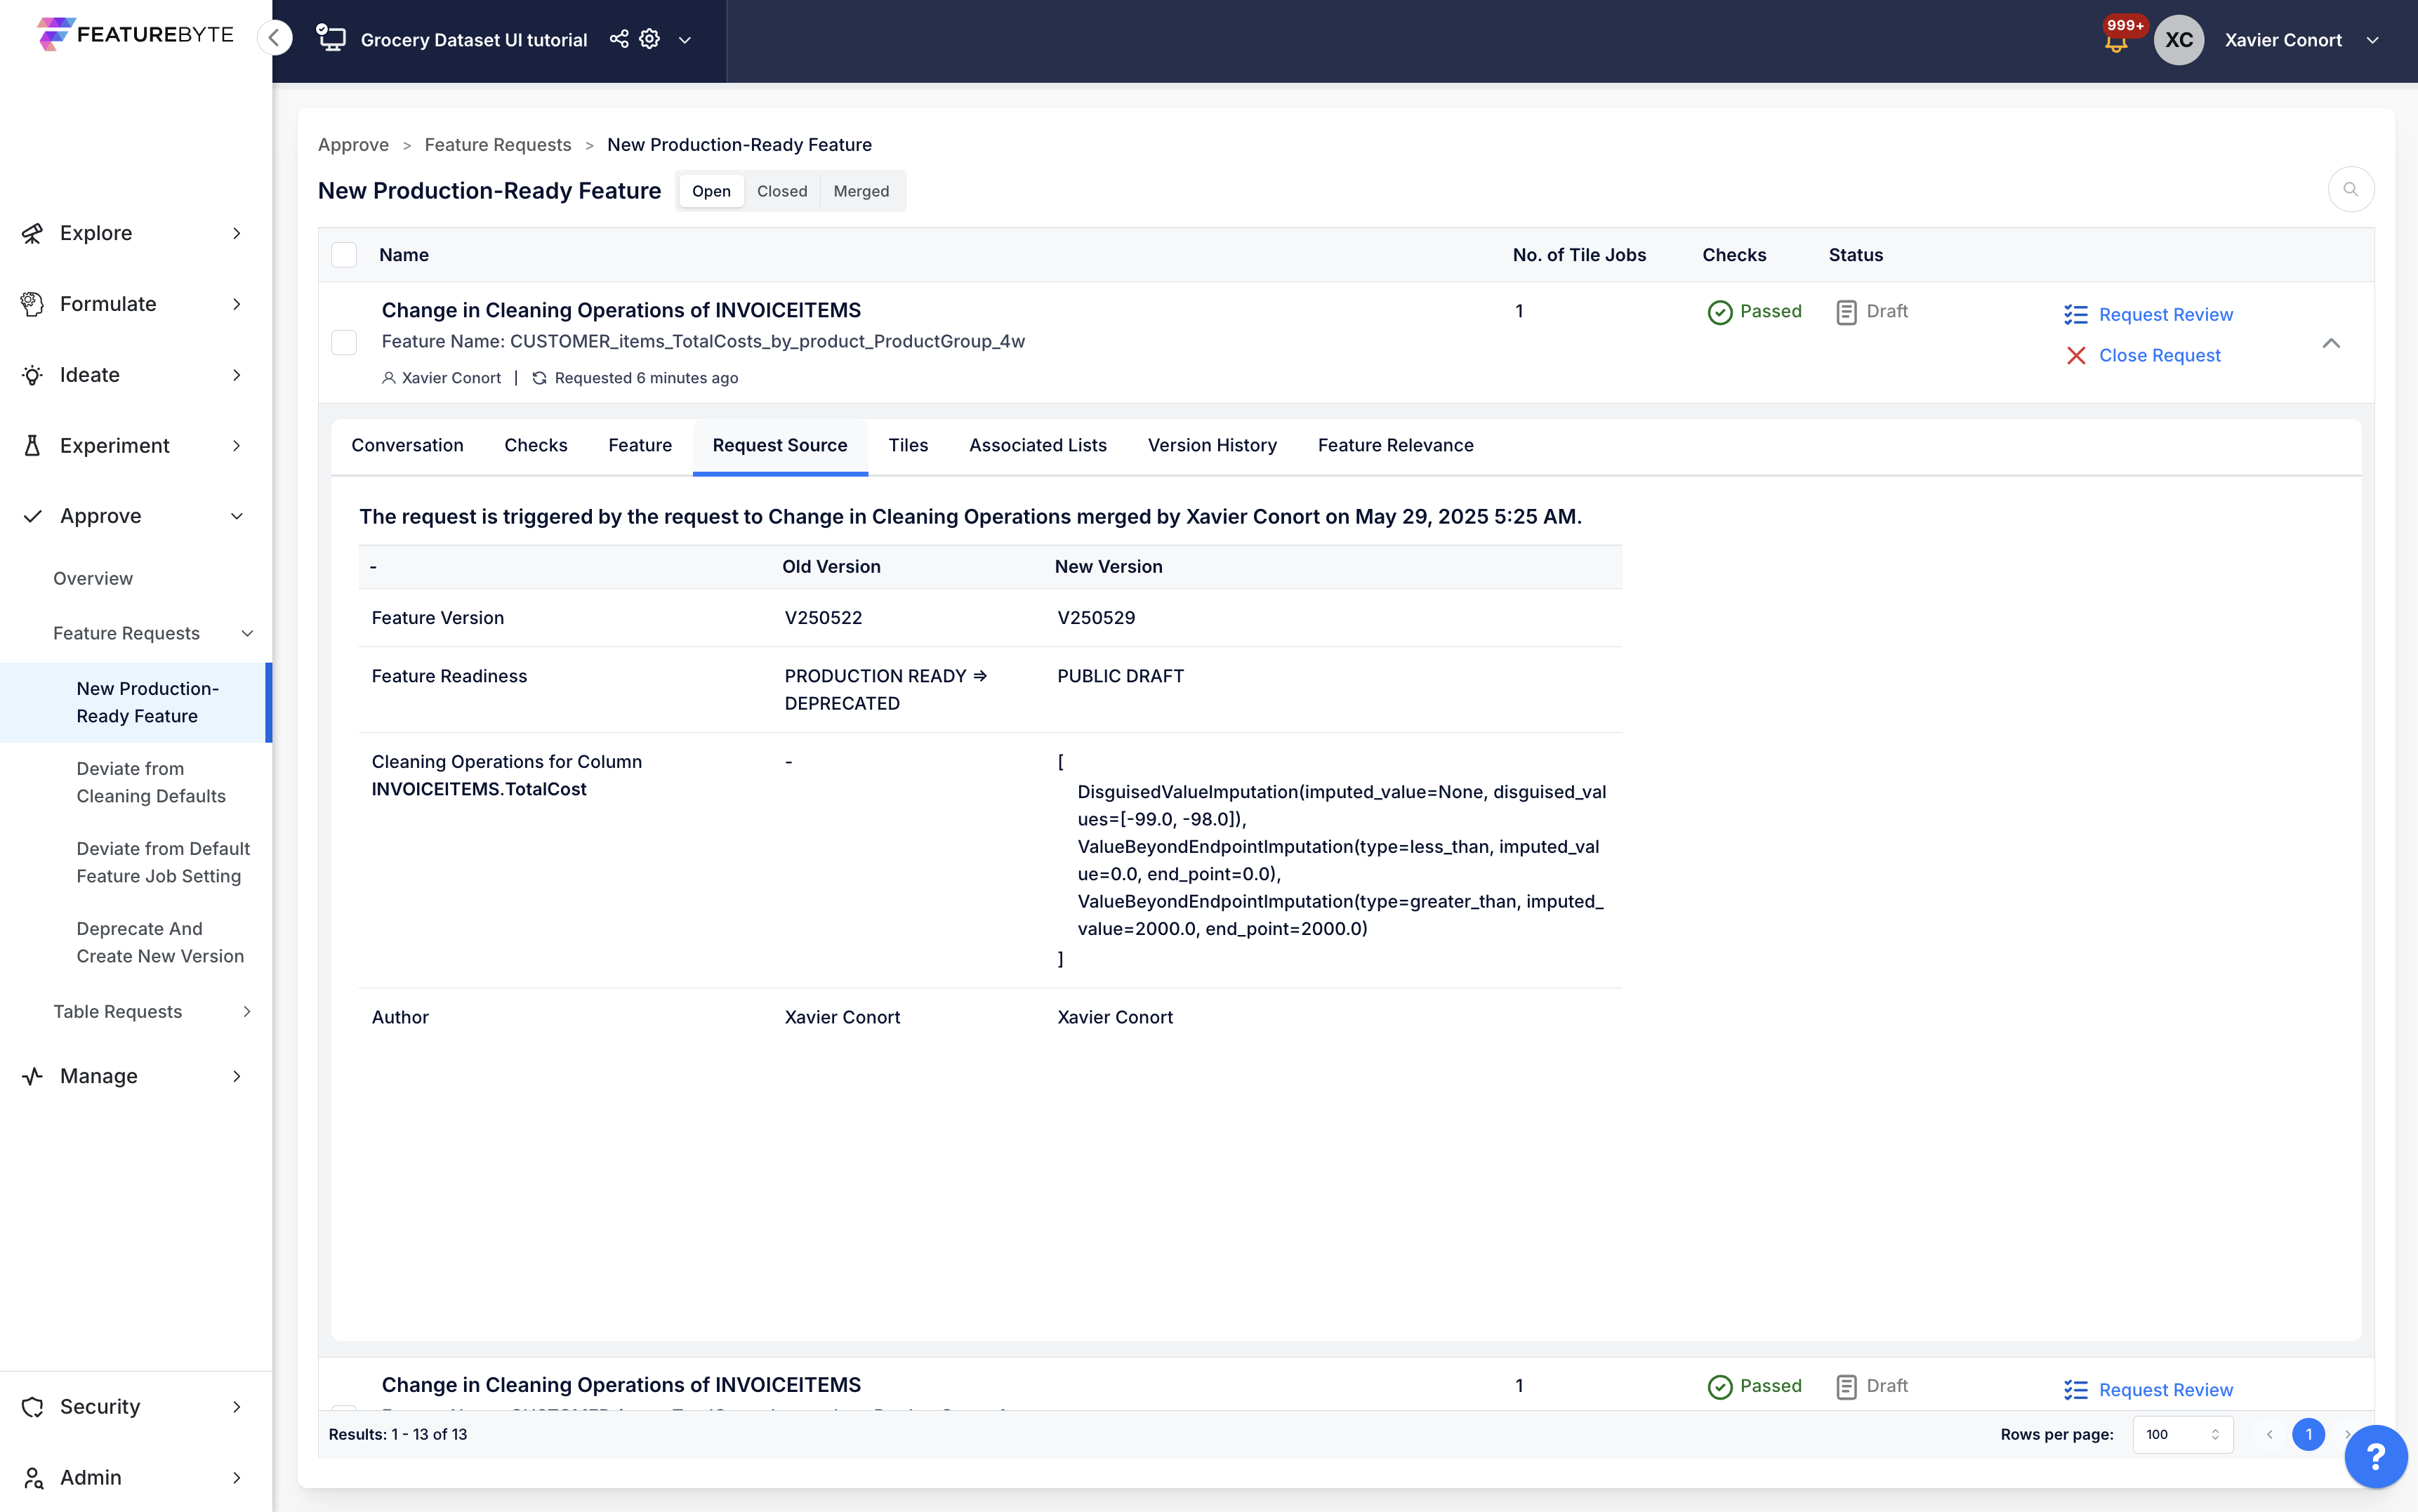Select the Closed status filter
The height and width of the screenshot is (1512, 2418).
(782, 191)
